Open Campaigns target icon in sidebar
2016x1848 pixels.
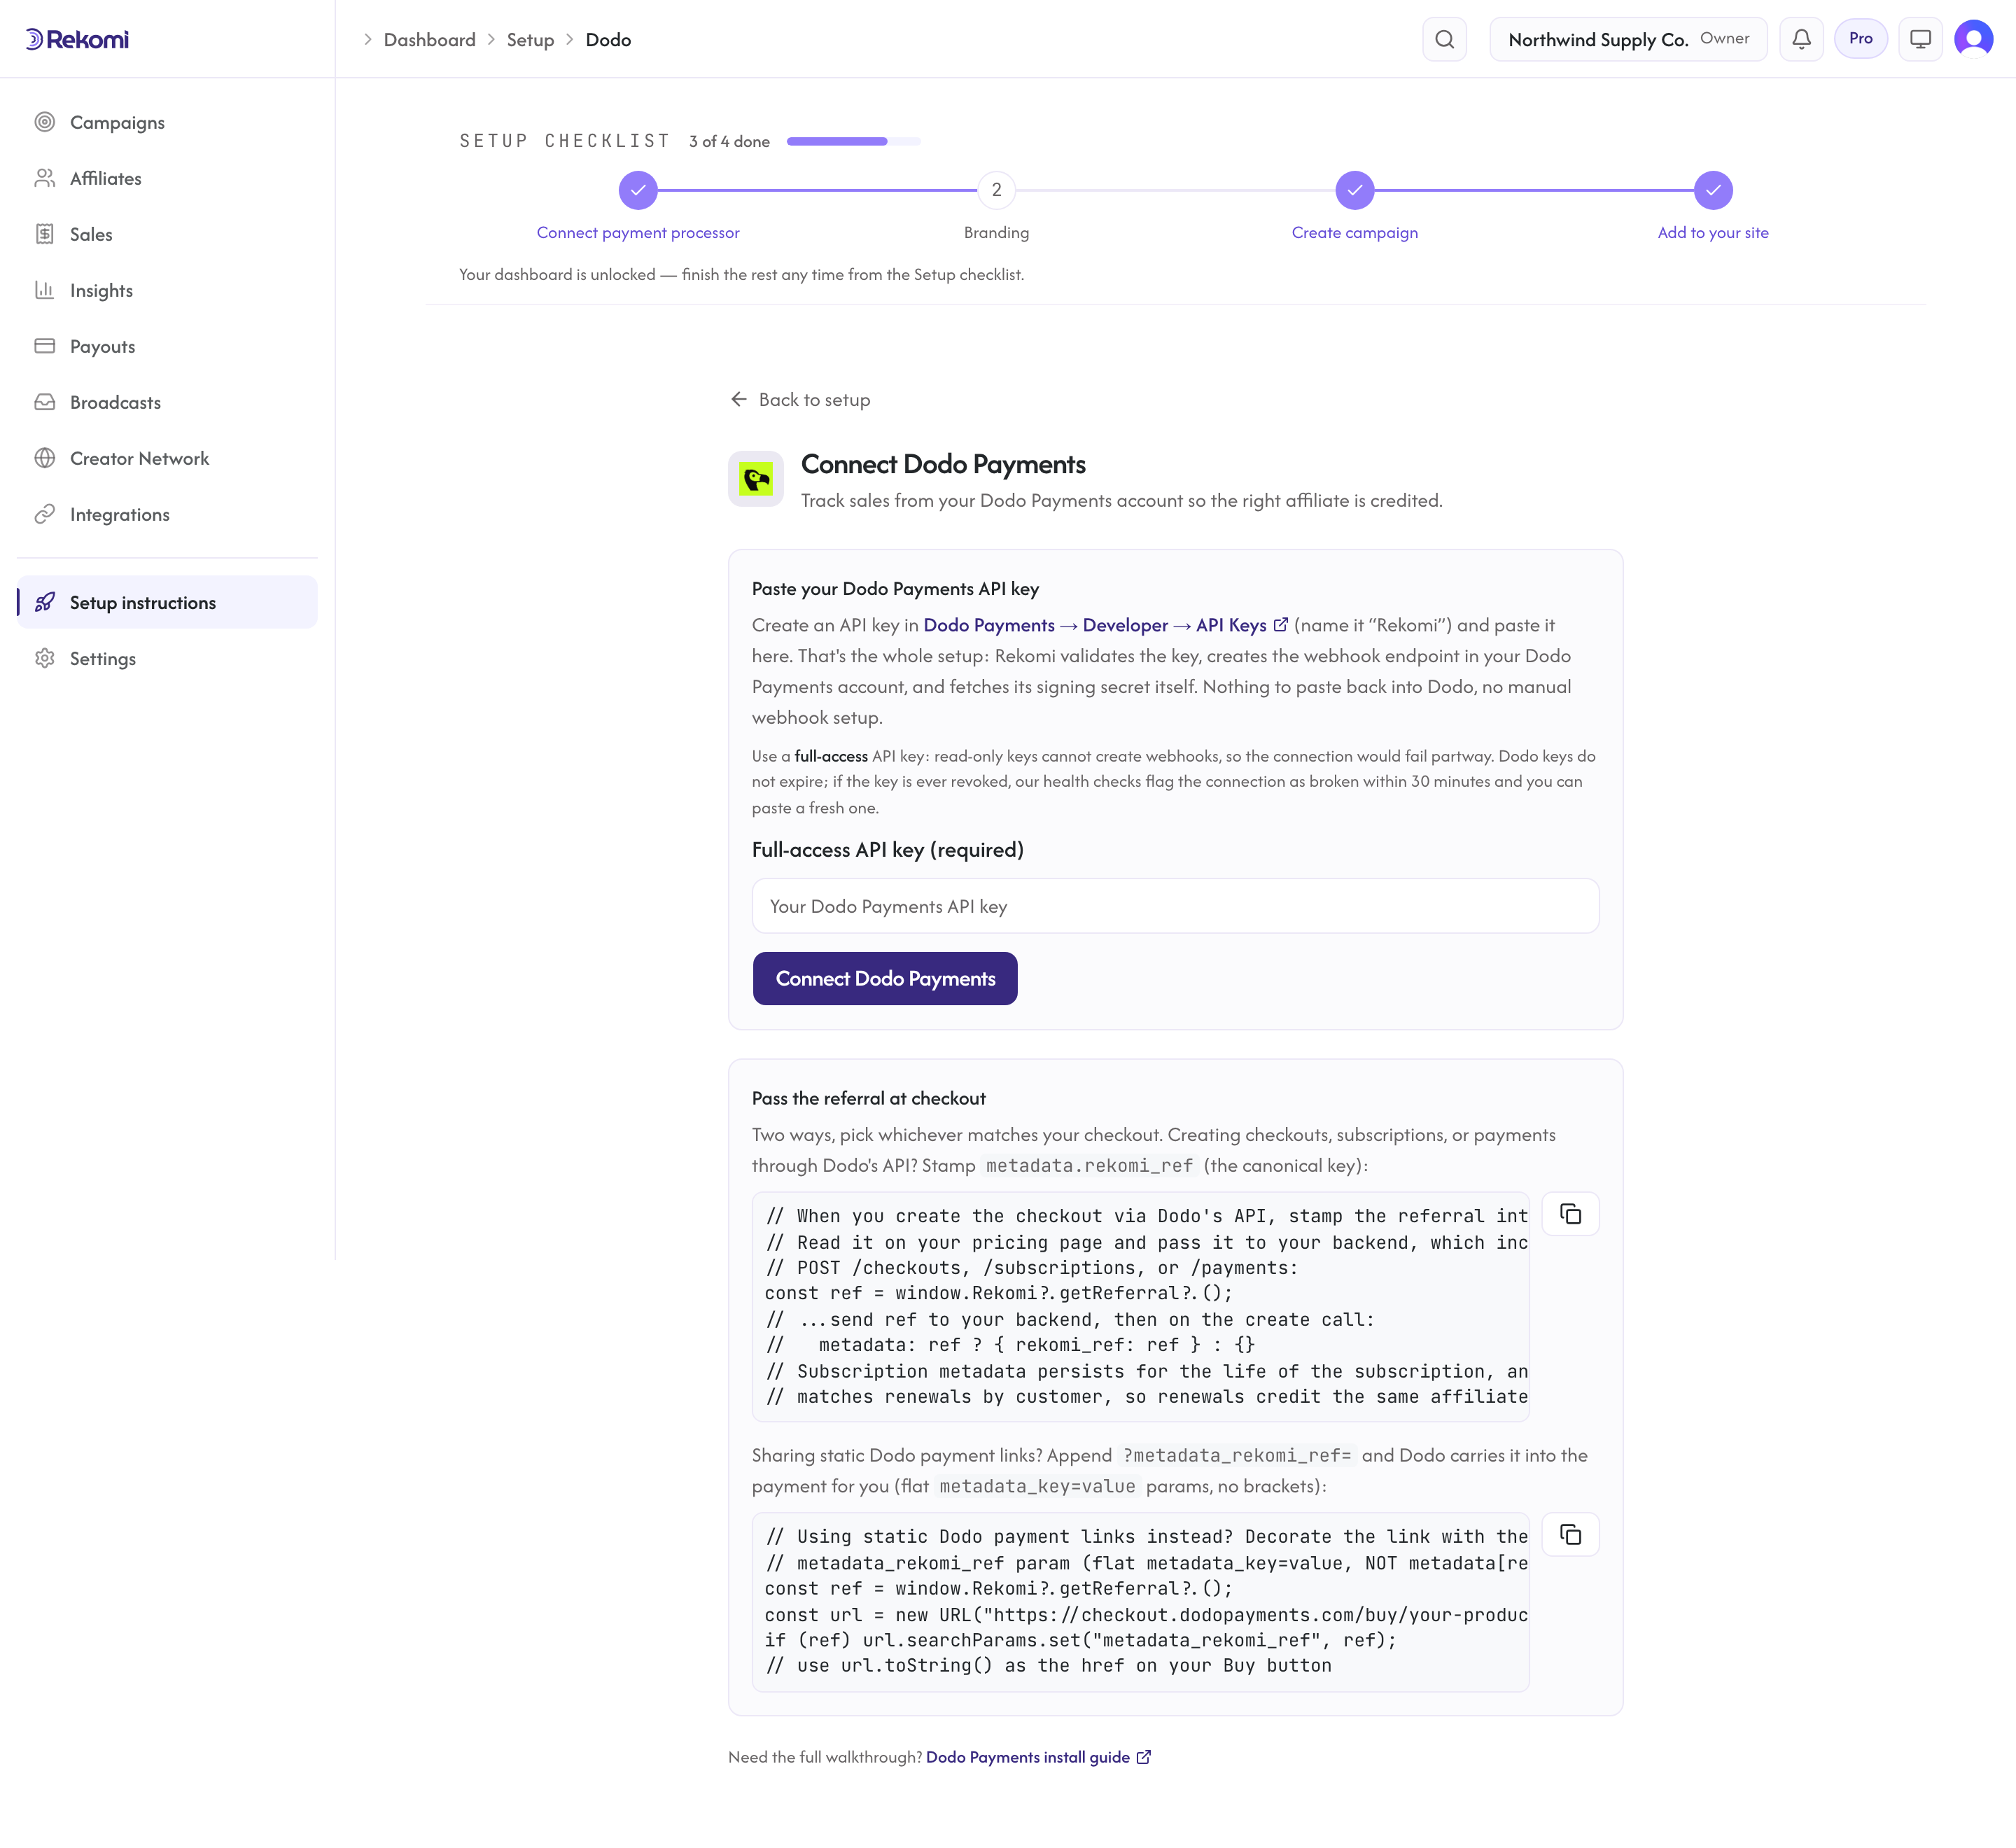pos(45,122)
